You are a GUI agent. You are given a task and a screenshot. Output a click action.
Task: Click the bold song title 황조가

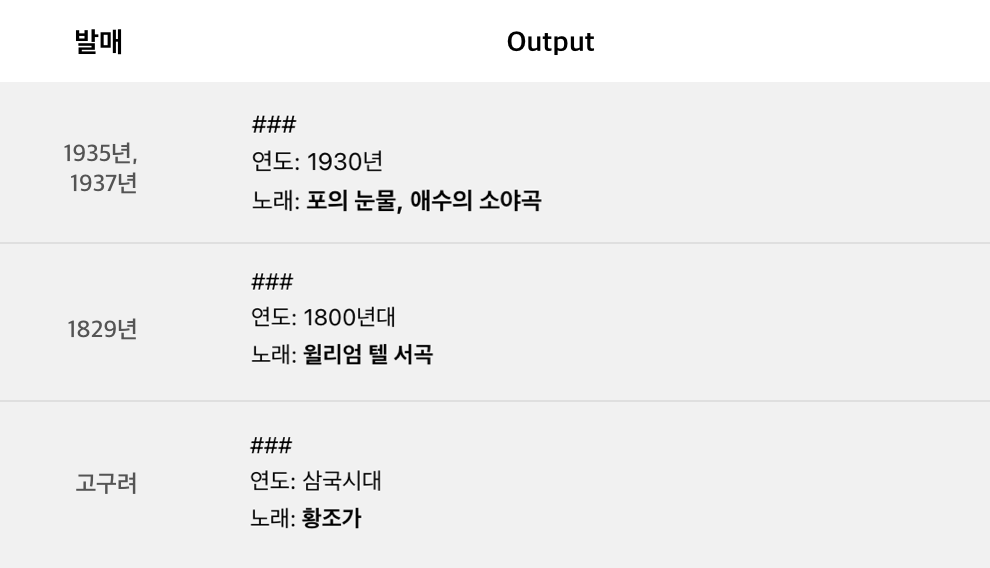tap(331, 518)
